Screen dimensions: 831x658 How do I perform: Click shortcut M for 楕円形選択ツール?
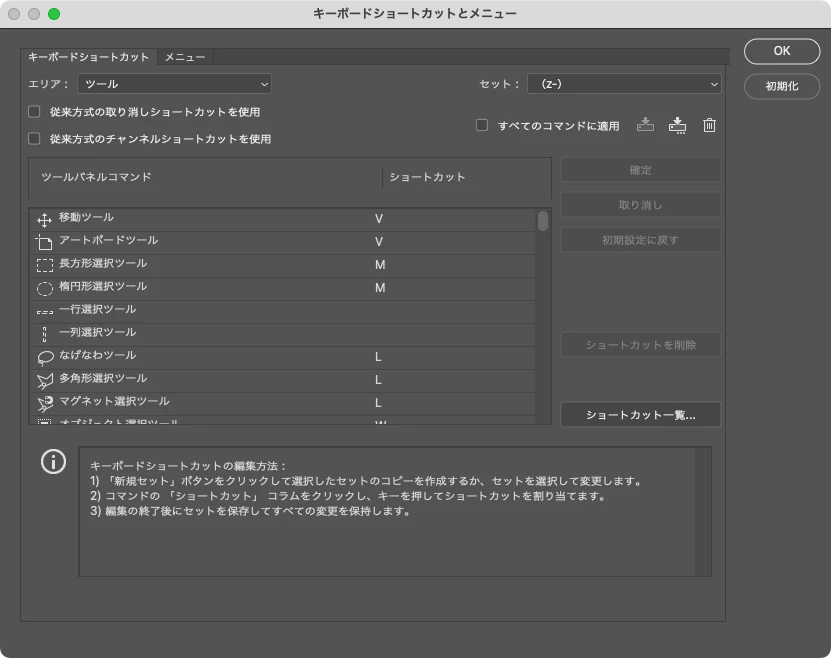tap(380, 288)
